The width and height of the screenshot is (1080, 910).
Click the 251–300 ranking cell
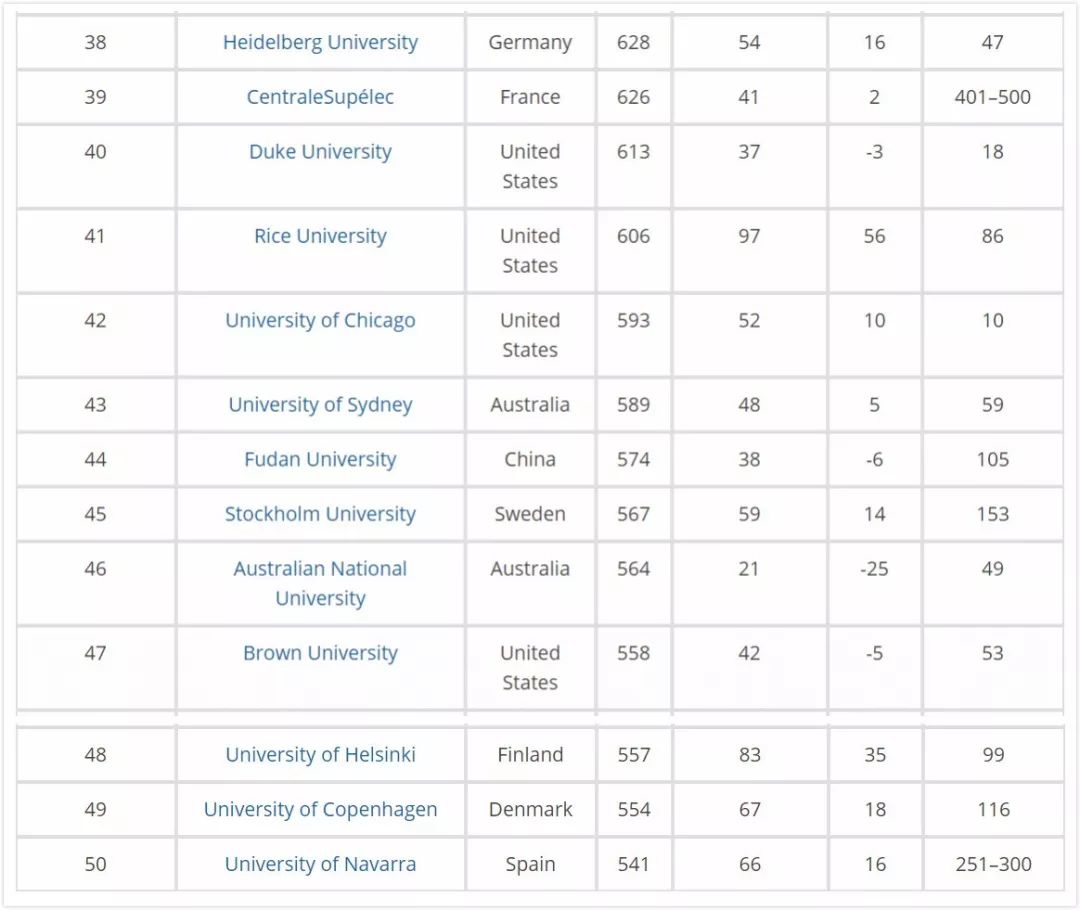coord(992,864)
